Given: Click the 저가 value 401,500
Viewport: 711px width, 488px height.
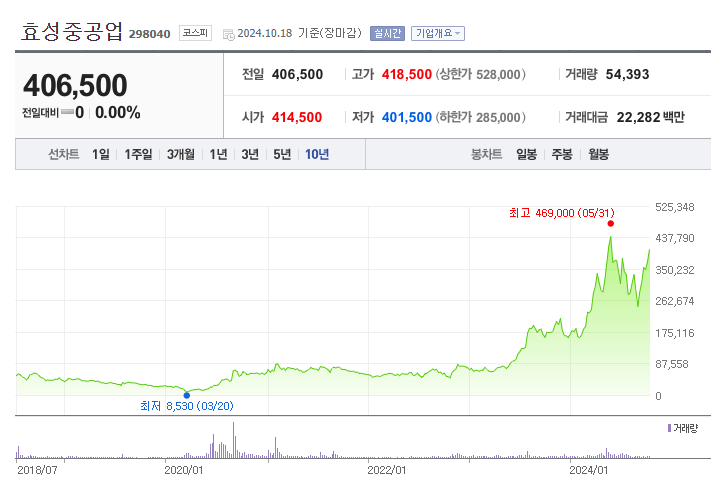Looking at the screenshot, I should [x=407, y=117].
